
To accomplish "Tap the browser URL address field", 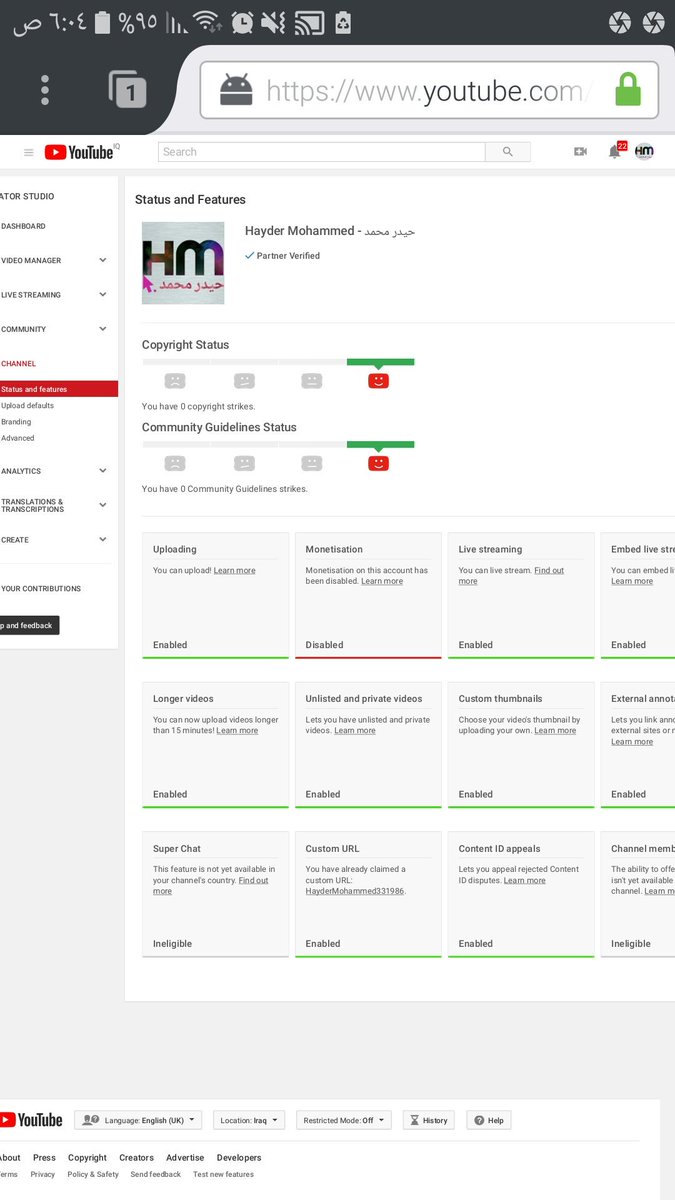I will click(x=429, y=91).
